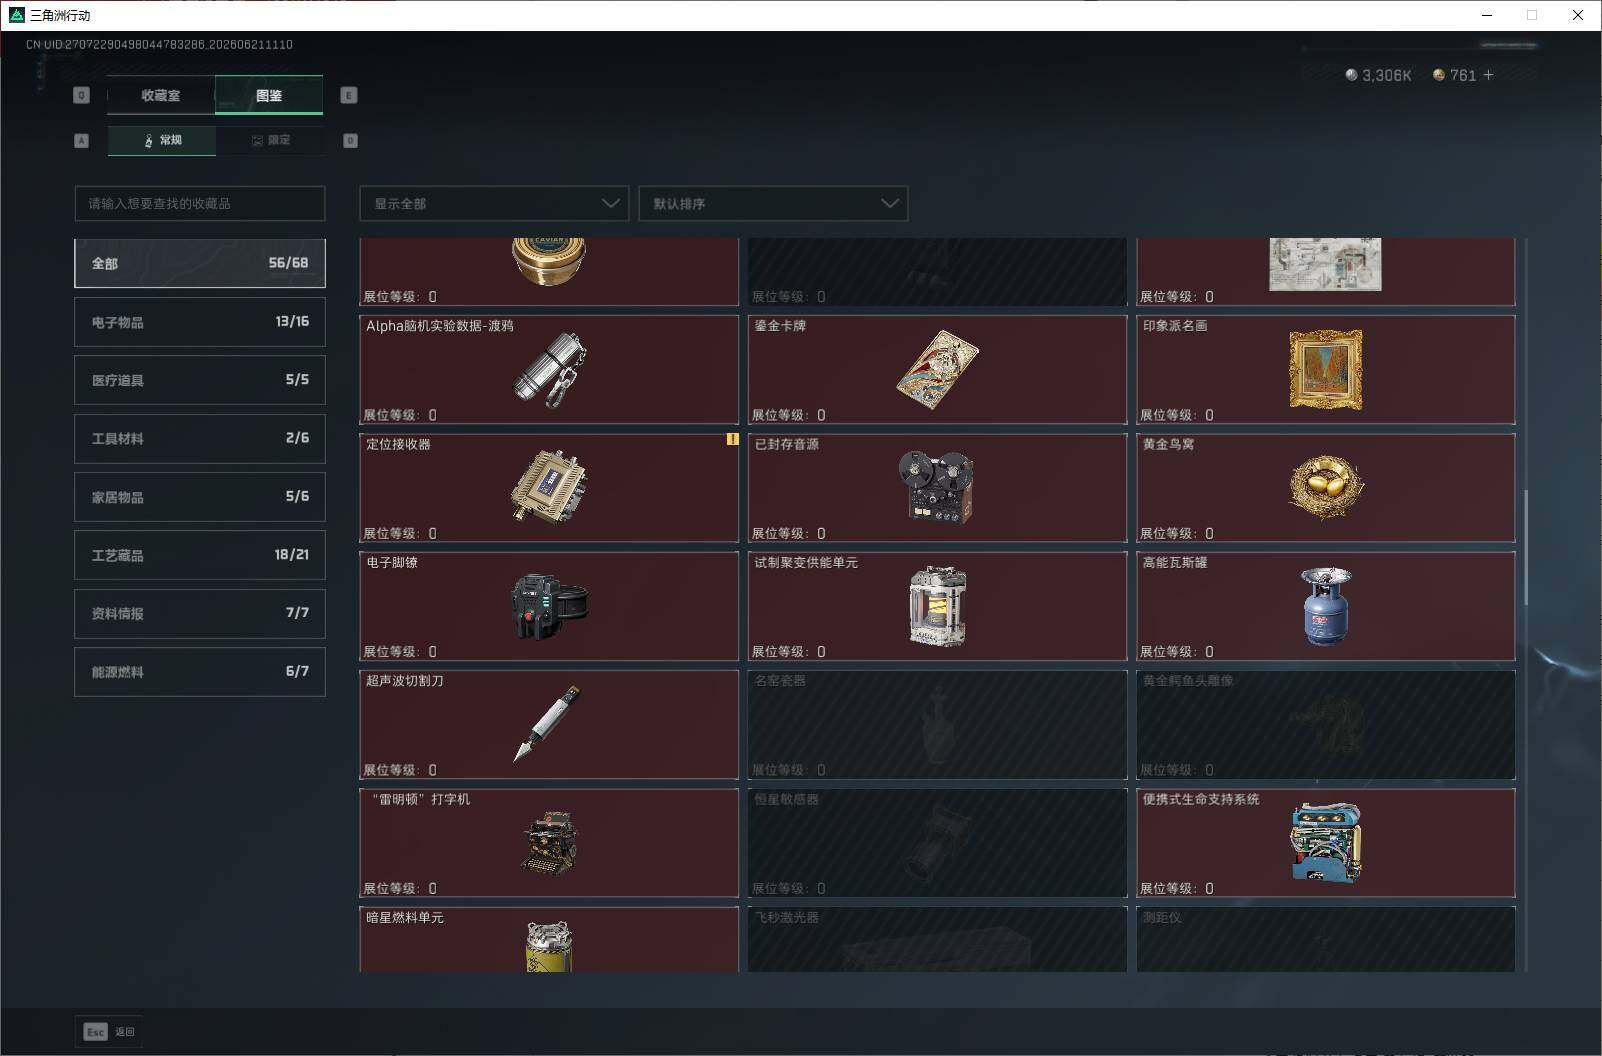
Task: Select the 医疗道具 5/5 category
Action: tap(200, 380)
